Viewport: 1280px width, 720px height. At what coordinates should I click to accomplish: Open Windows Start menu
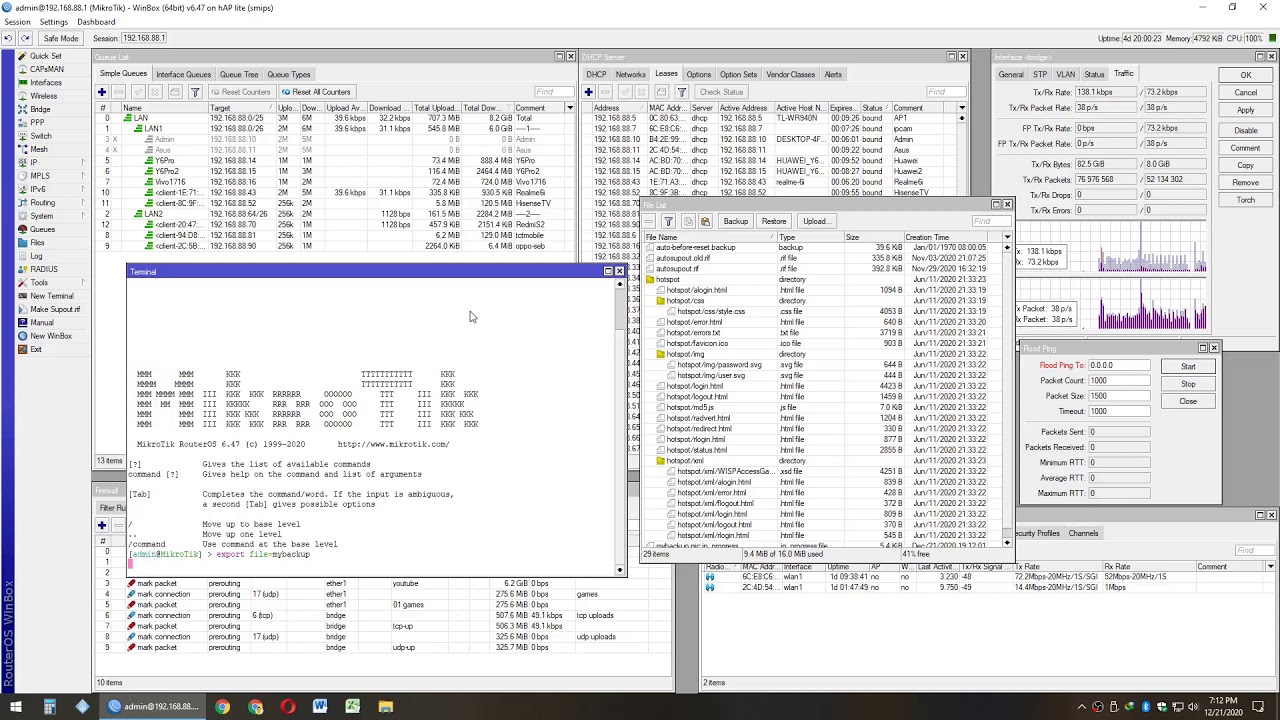pyautogui.click(x=15, y=706)
